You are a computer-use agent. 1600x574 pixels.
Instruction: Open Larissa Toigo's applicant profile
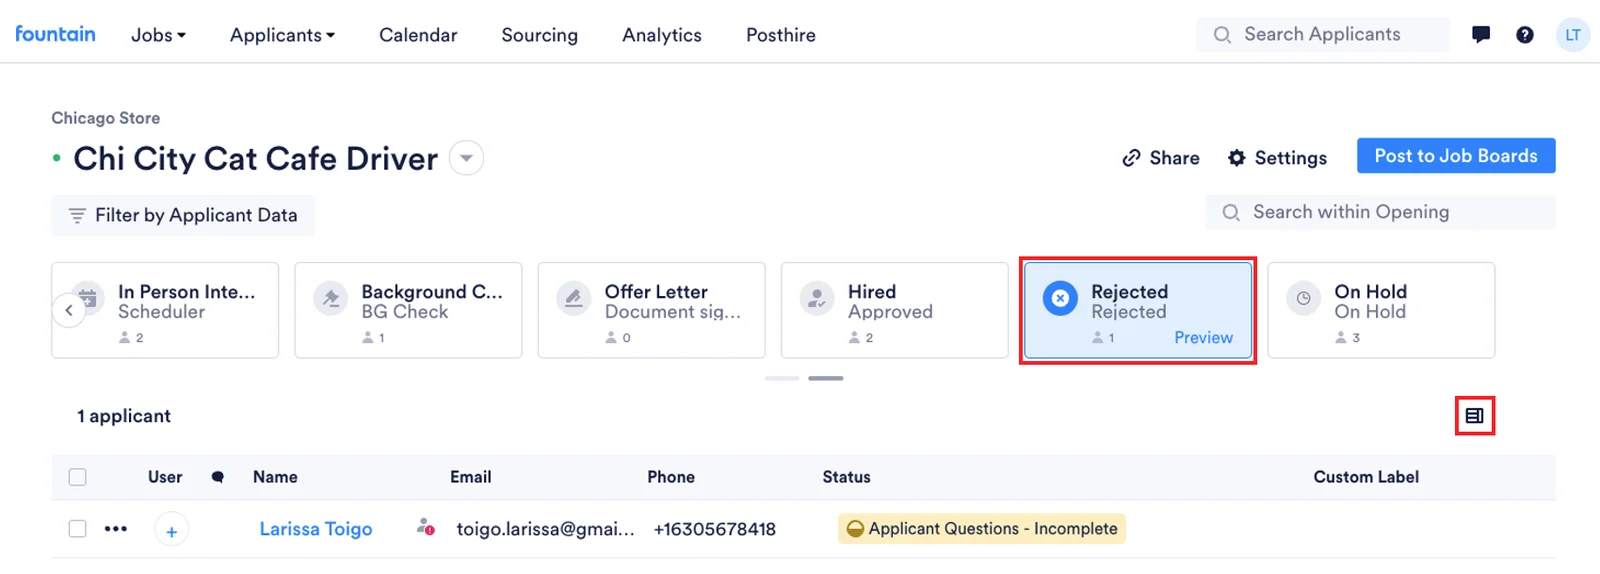[x=316, y=529]
